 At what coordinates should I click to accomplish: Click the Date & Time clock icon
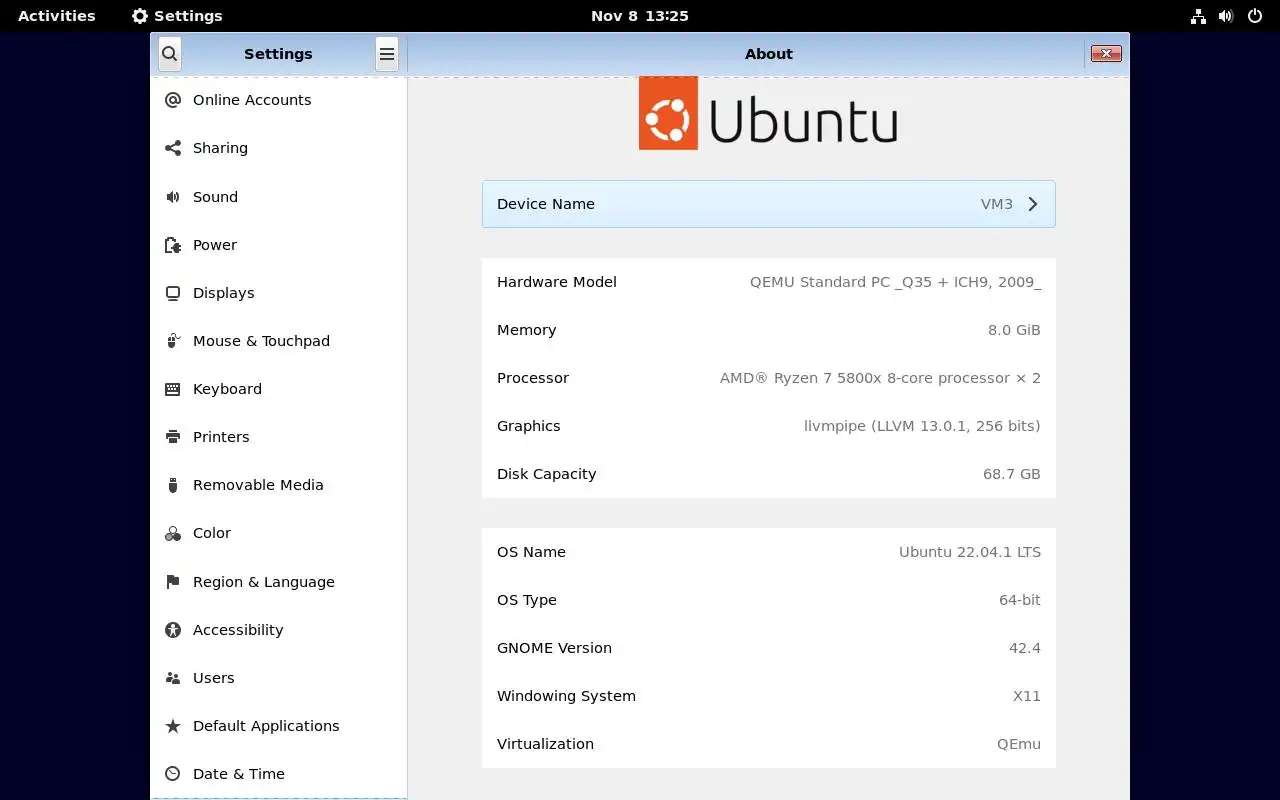(173, 774)
